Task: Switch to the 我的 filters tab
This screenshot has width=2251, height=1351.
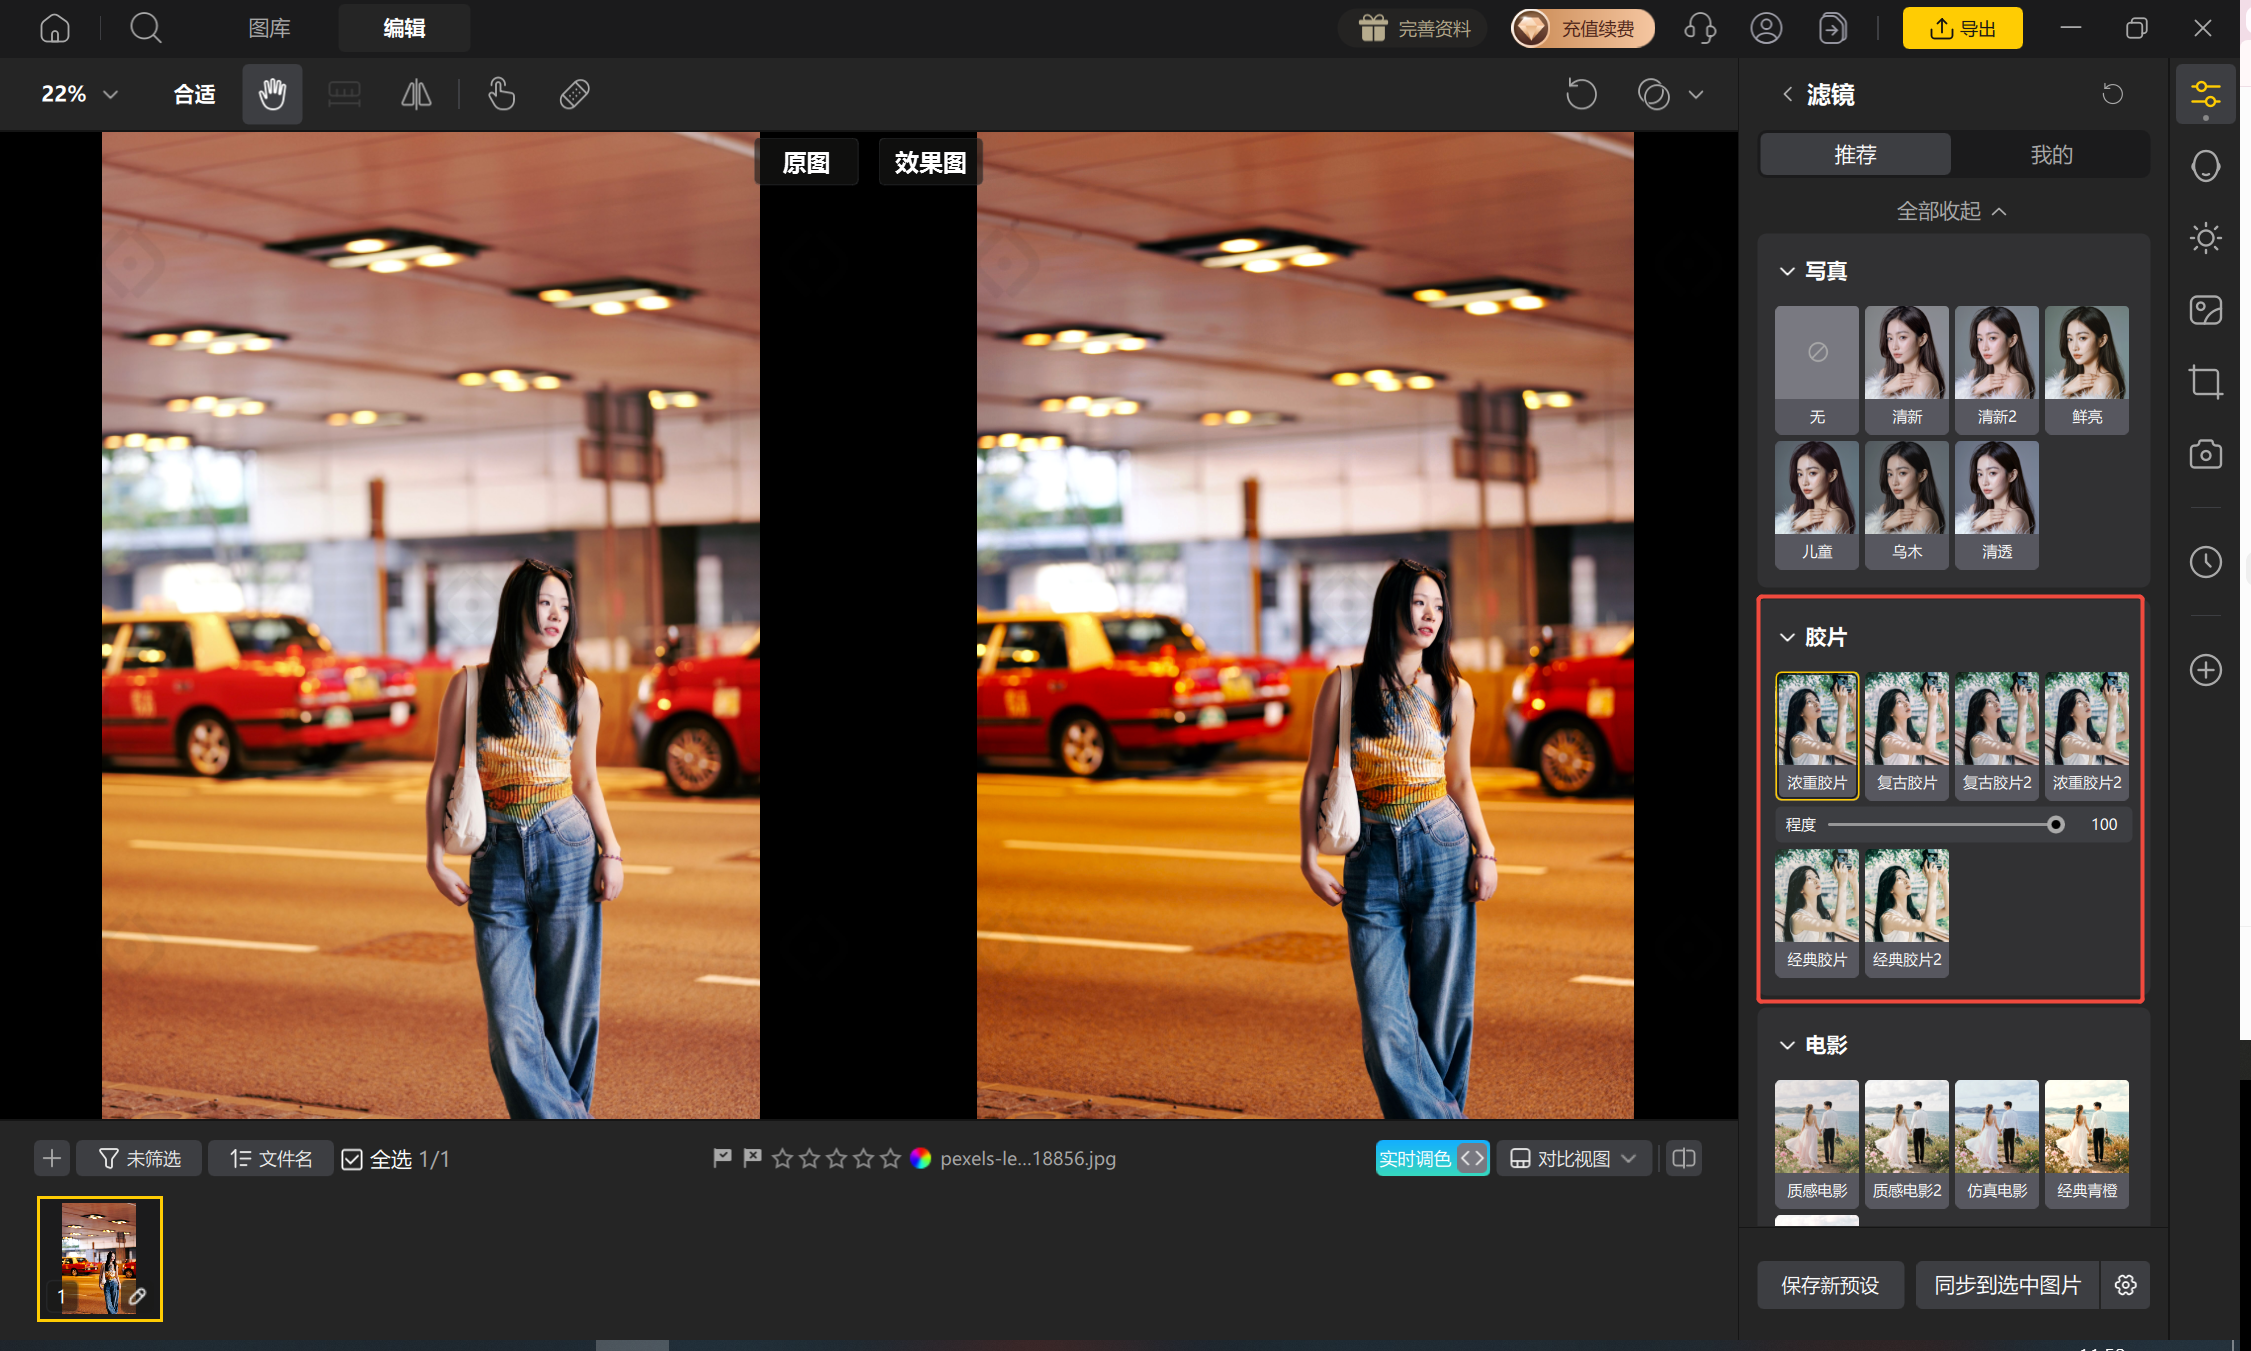Action: pos(2050,155)
